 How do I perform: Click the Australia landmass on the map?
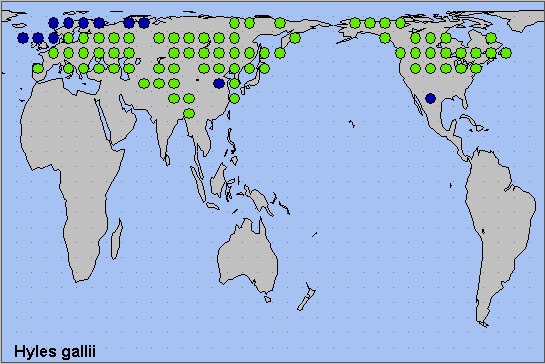[x=247, y=256]
